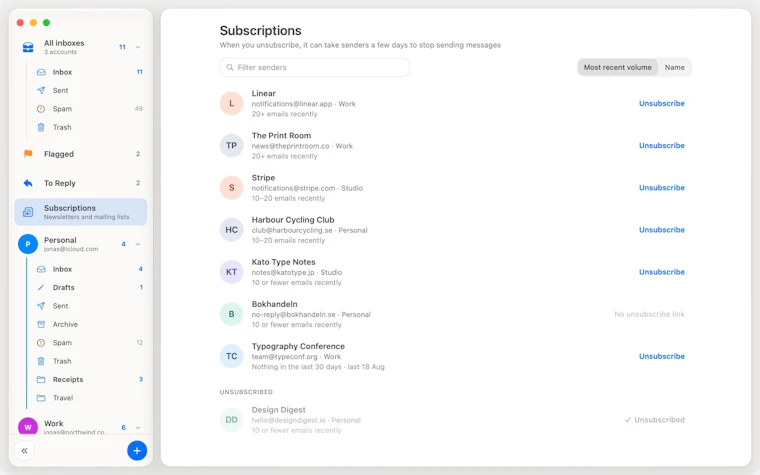Open the To Reply mailbox

click(80, 183)
